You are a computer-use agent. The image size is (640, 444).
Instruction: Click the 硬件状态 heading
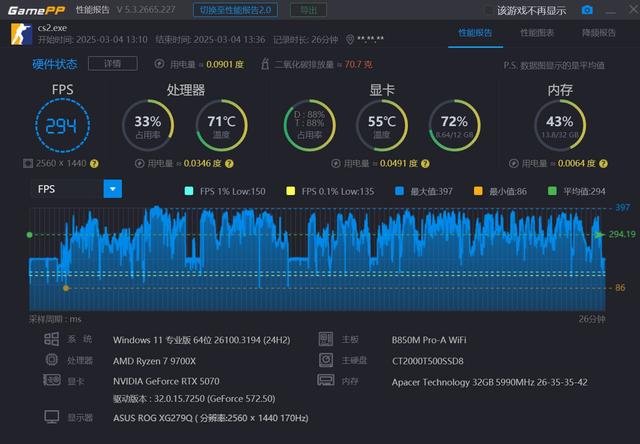(x=55, y=64)
